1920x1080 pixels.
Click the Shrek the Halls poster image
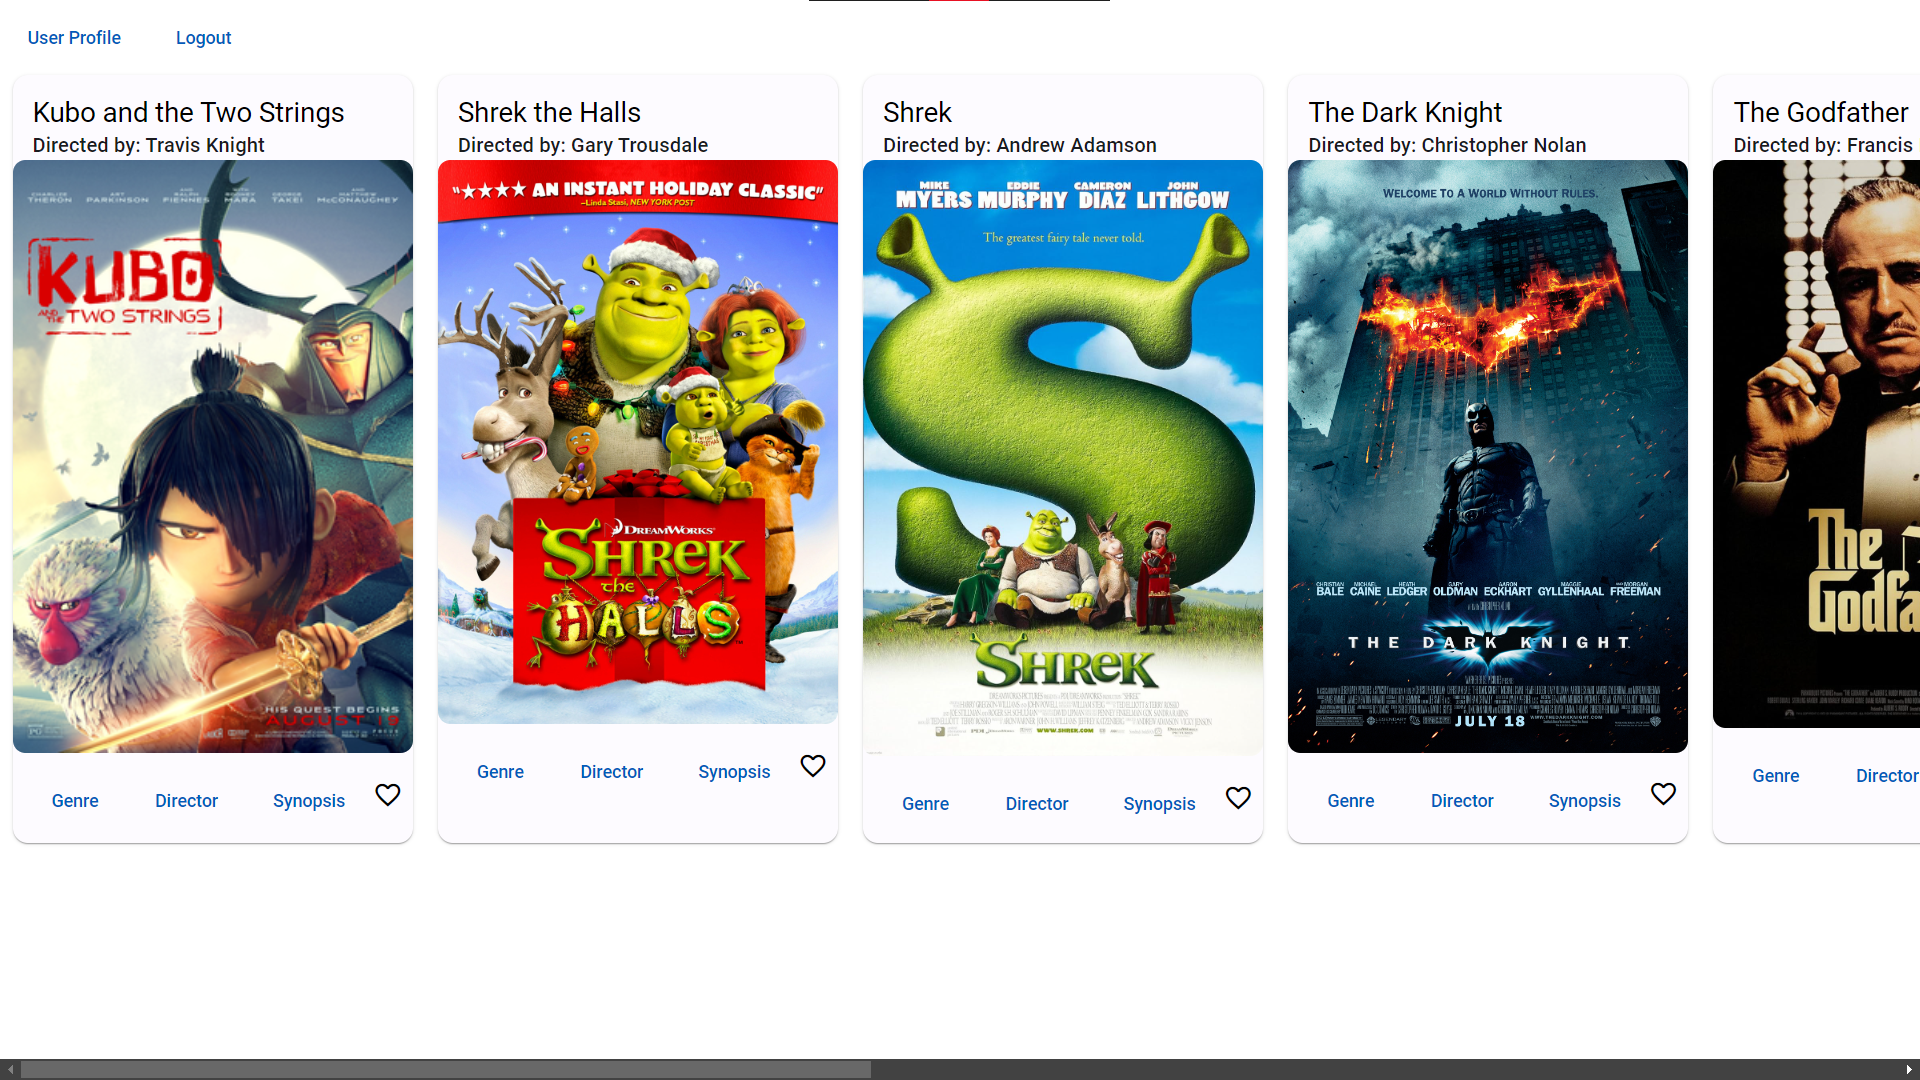638,442
